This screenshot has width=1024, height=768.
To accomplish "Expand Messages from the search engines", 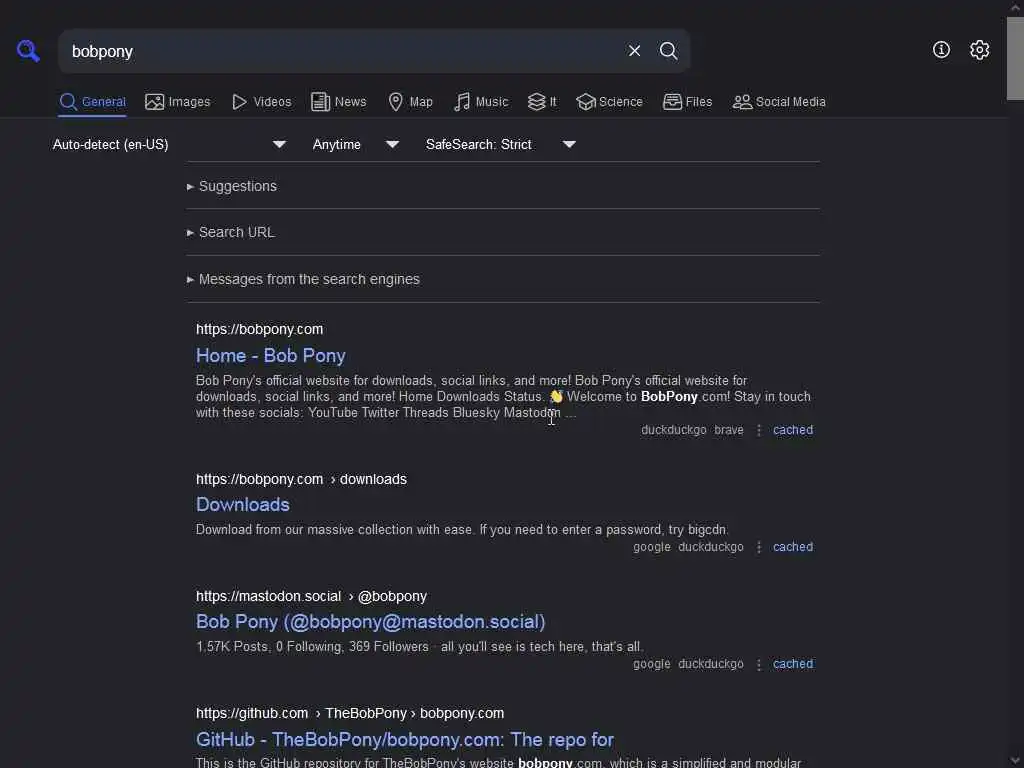I will pos(304,280).
